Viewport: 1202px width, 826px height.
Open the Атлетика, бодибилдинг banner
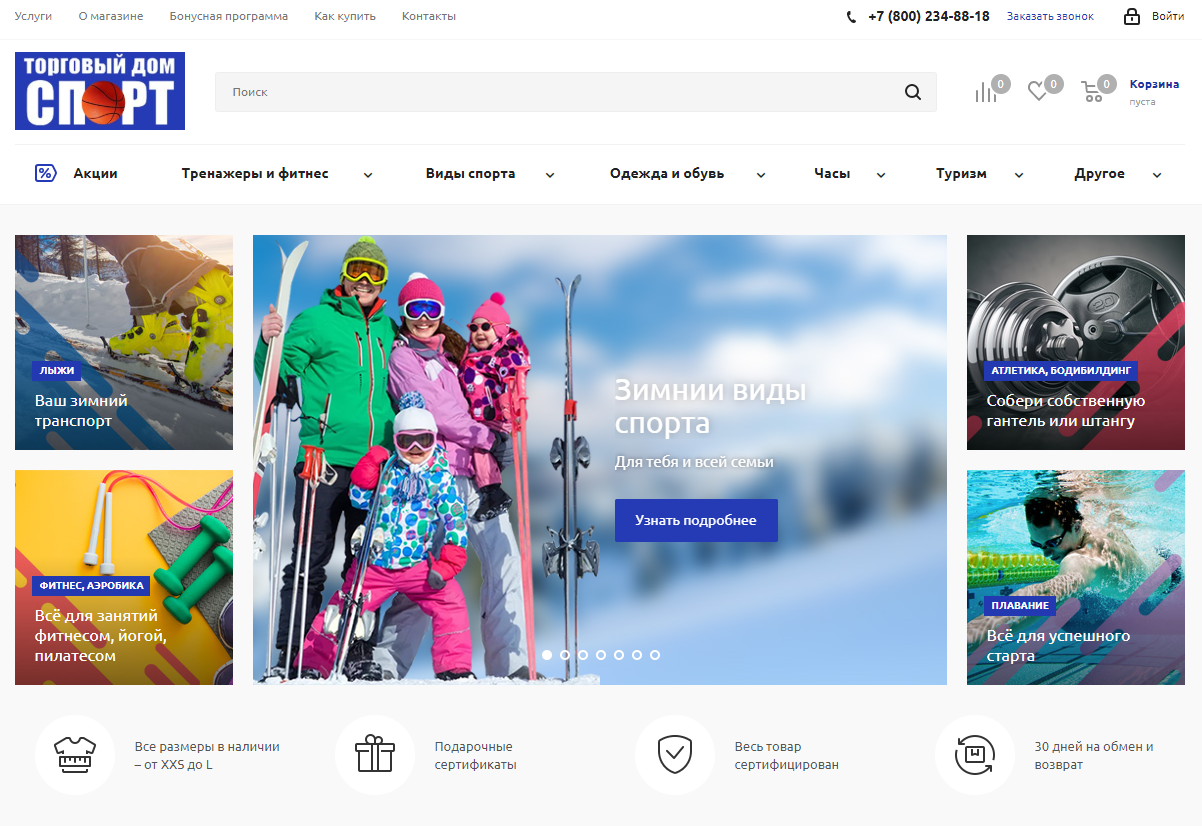1076,342
